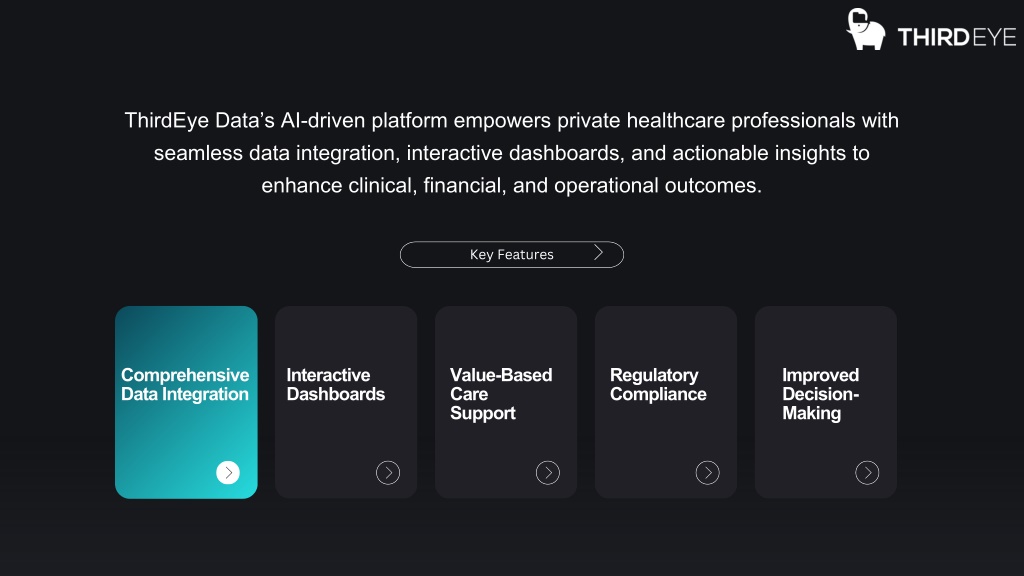Click the circled arrow on Improved Decision-Making card
This screenshot has height=576, width=1024.
tap(867, 472)
